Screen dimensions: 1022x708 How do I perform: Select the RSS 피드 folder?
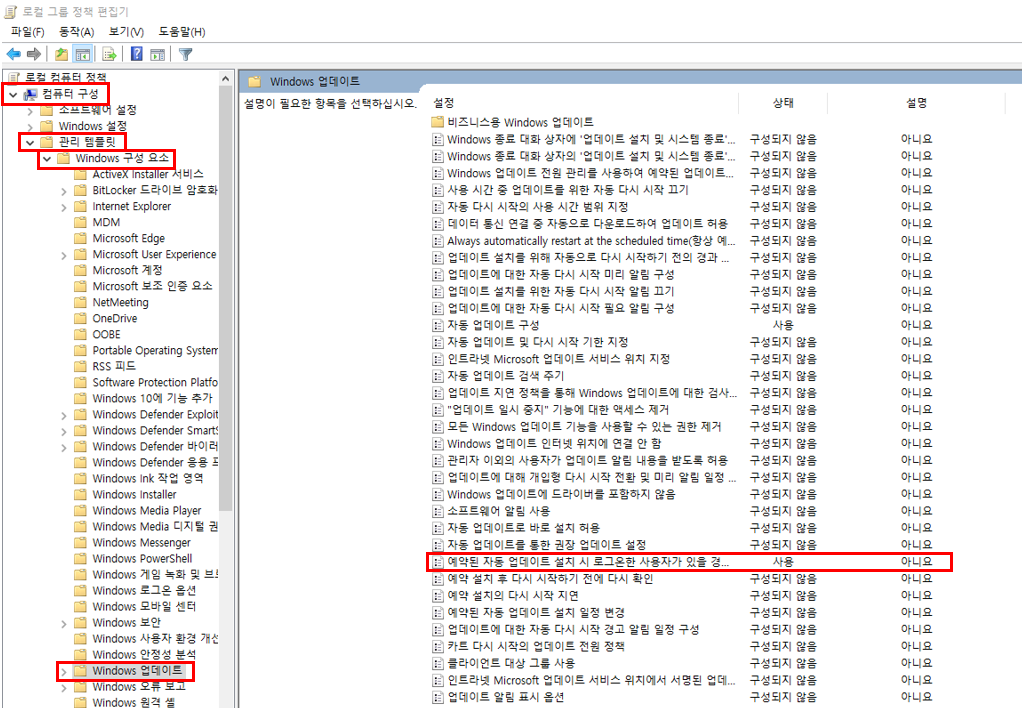pos(114,366)
